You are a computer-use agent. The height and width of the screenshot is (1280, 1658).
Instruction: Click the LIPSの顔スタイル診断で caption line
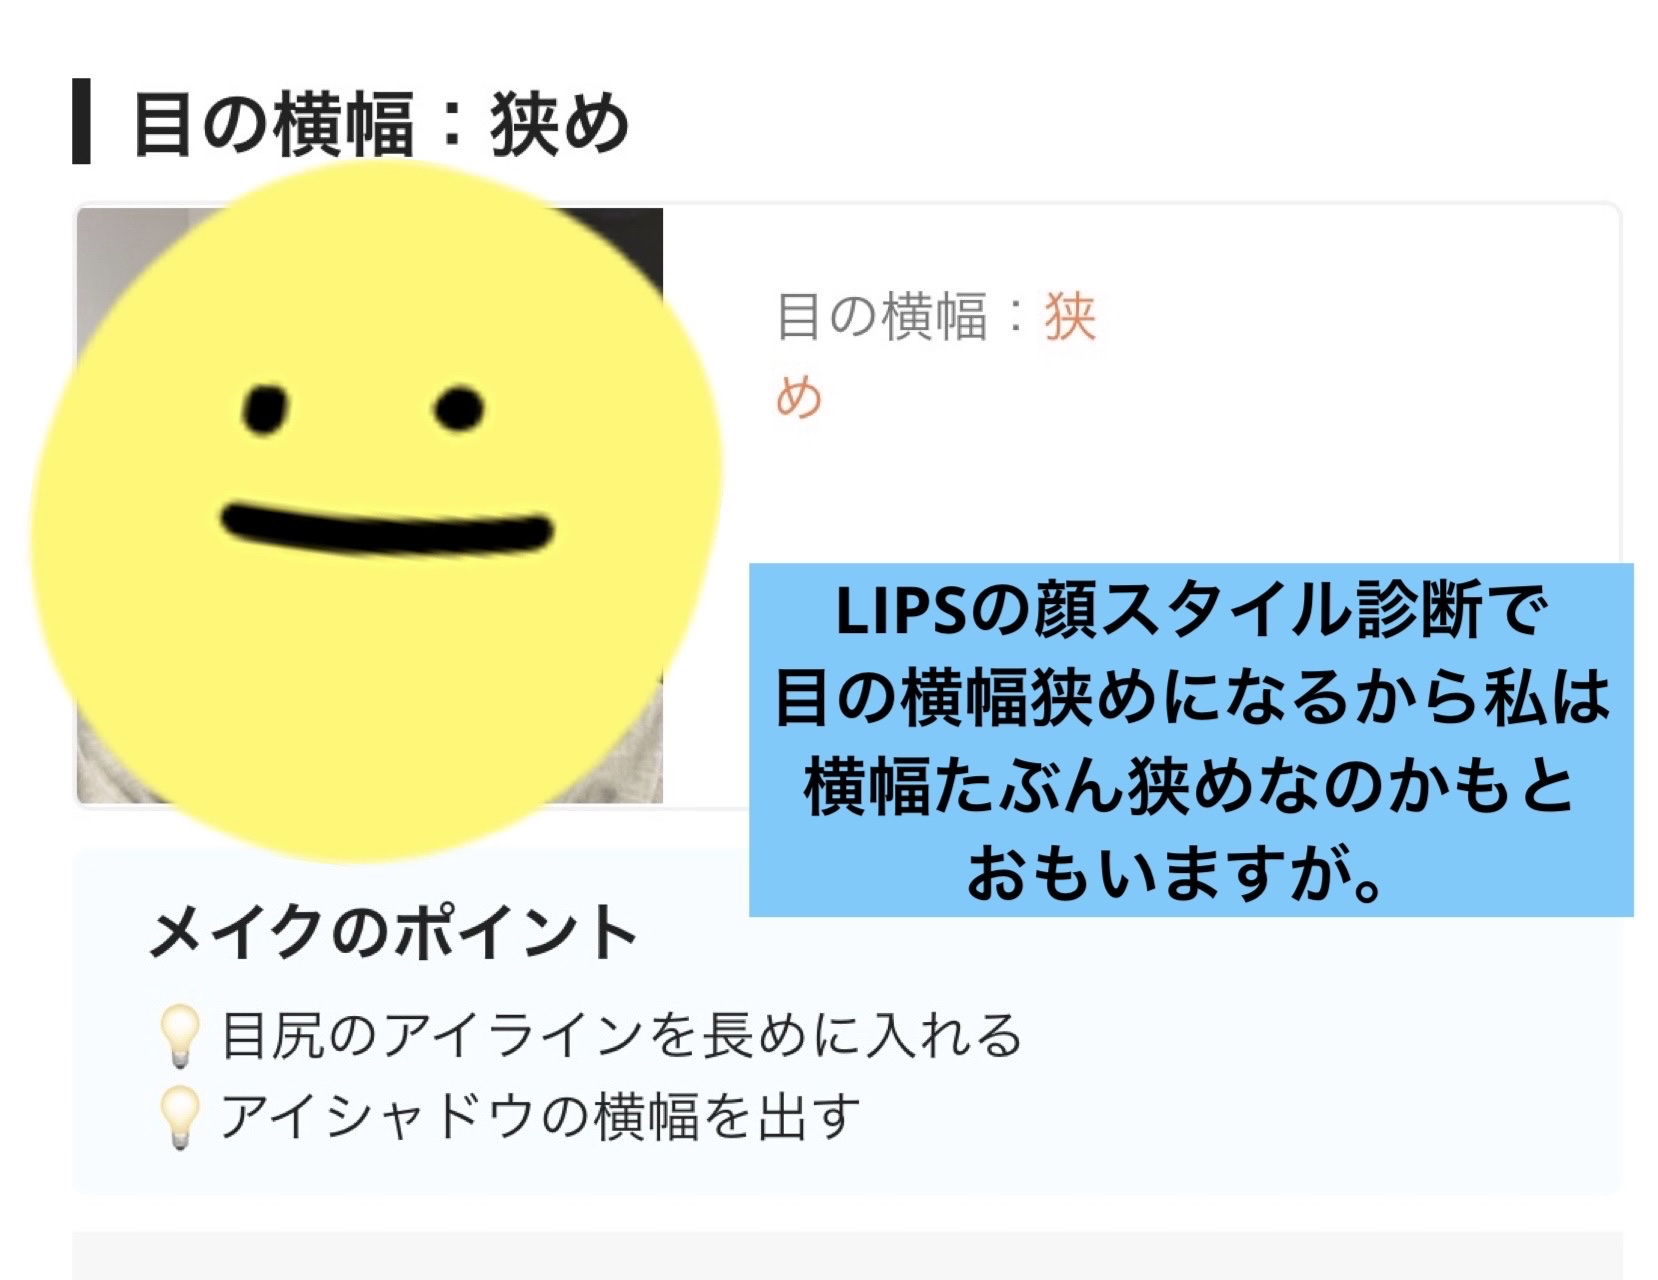(x=1191, y=610)
